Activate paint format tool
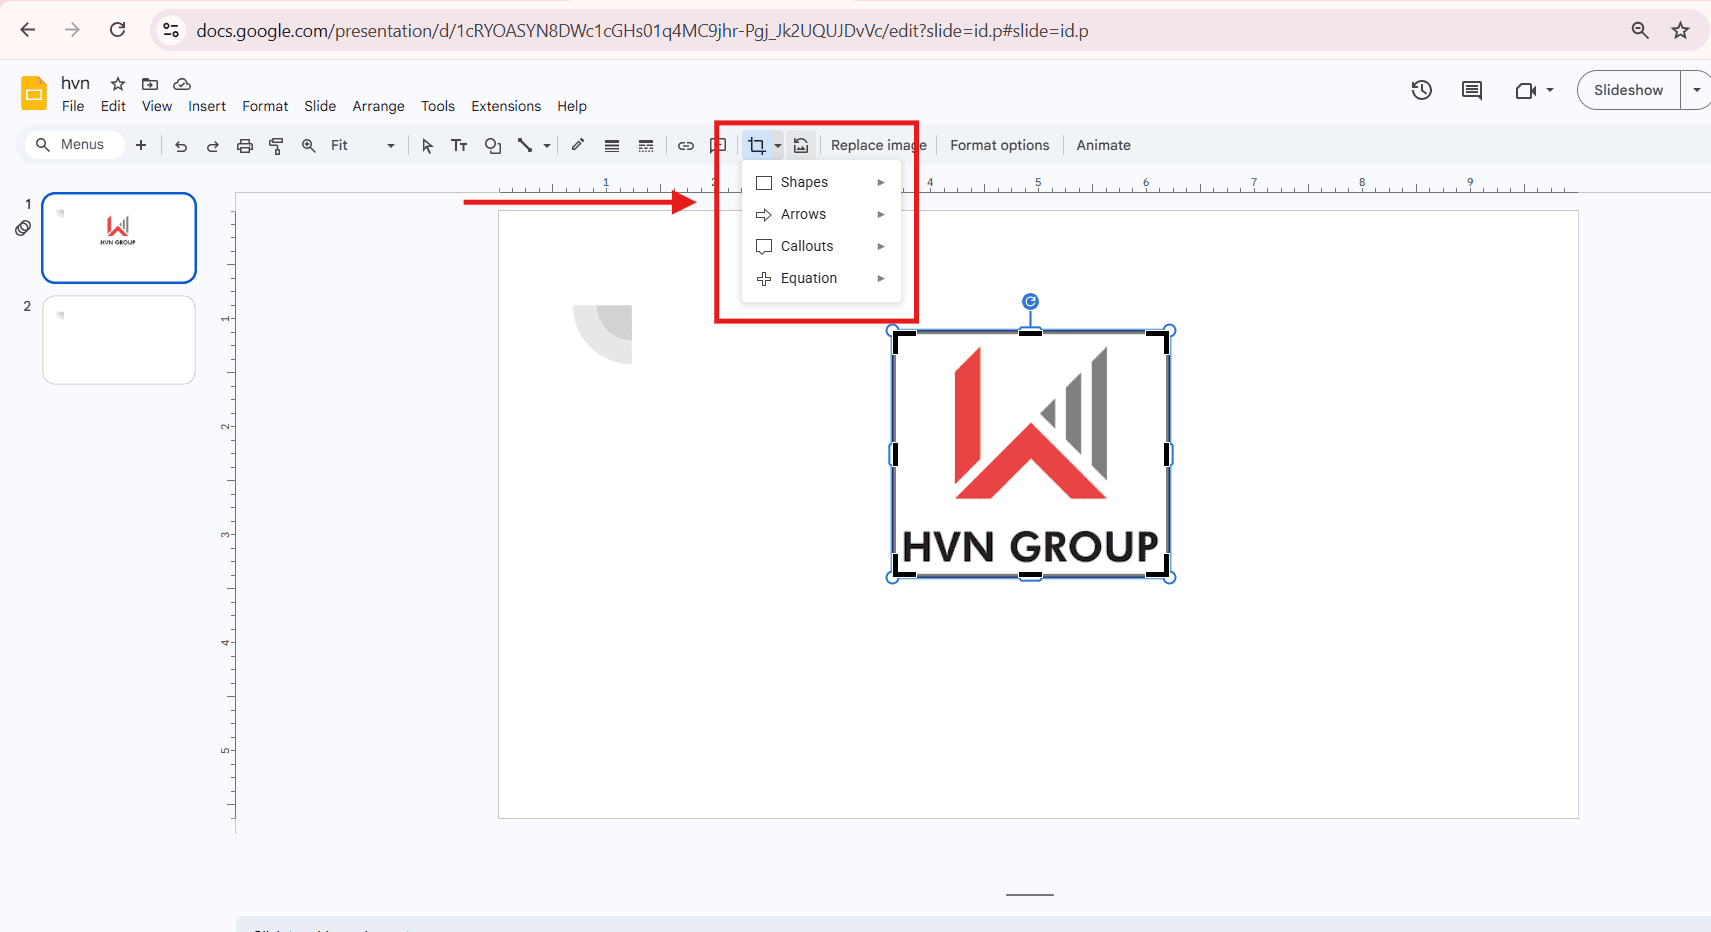Image resolution: width=1711 pixels, height=932 pixels. coord(277,146)
